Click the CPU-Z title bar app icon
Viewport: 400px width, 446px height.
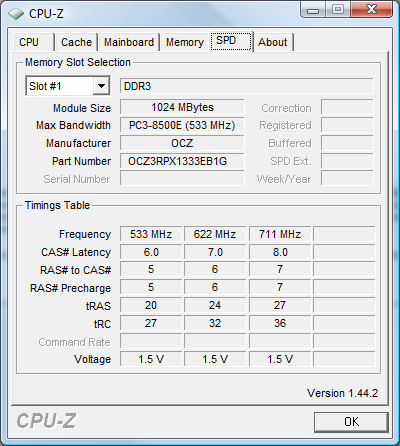(x=16, y=14)
